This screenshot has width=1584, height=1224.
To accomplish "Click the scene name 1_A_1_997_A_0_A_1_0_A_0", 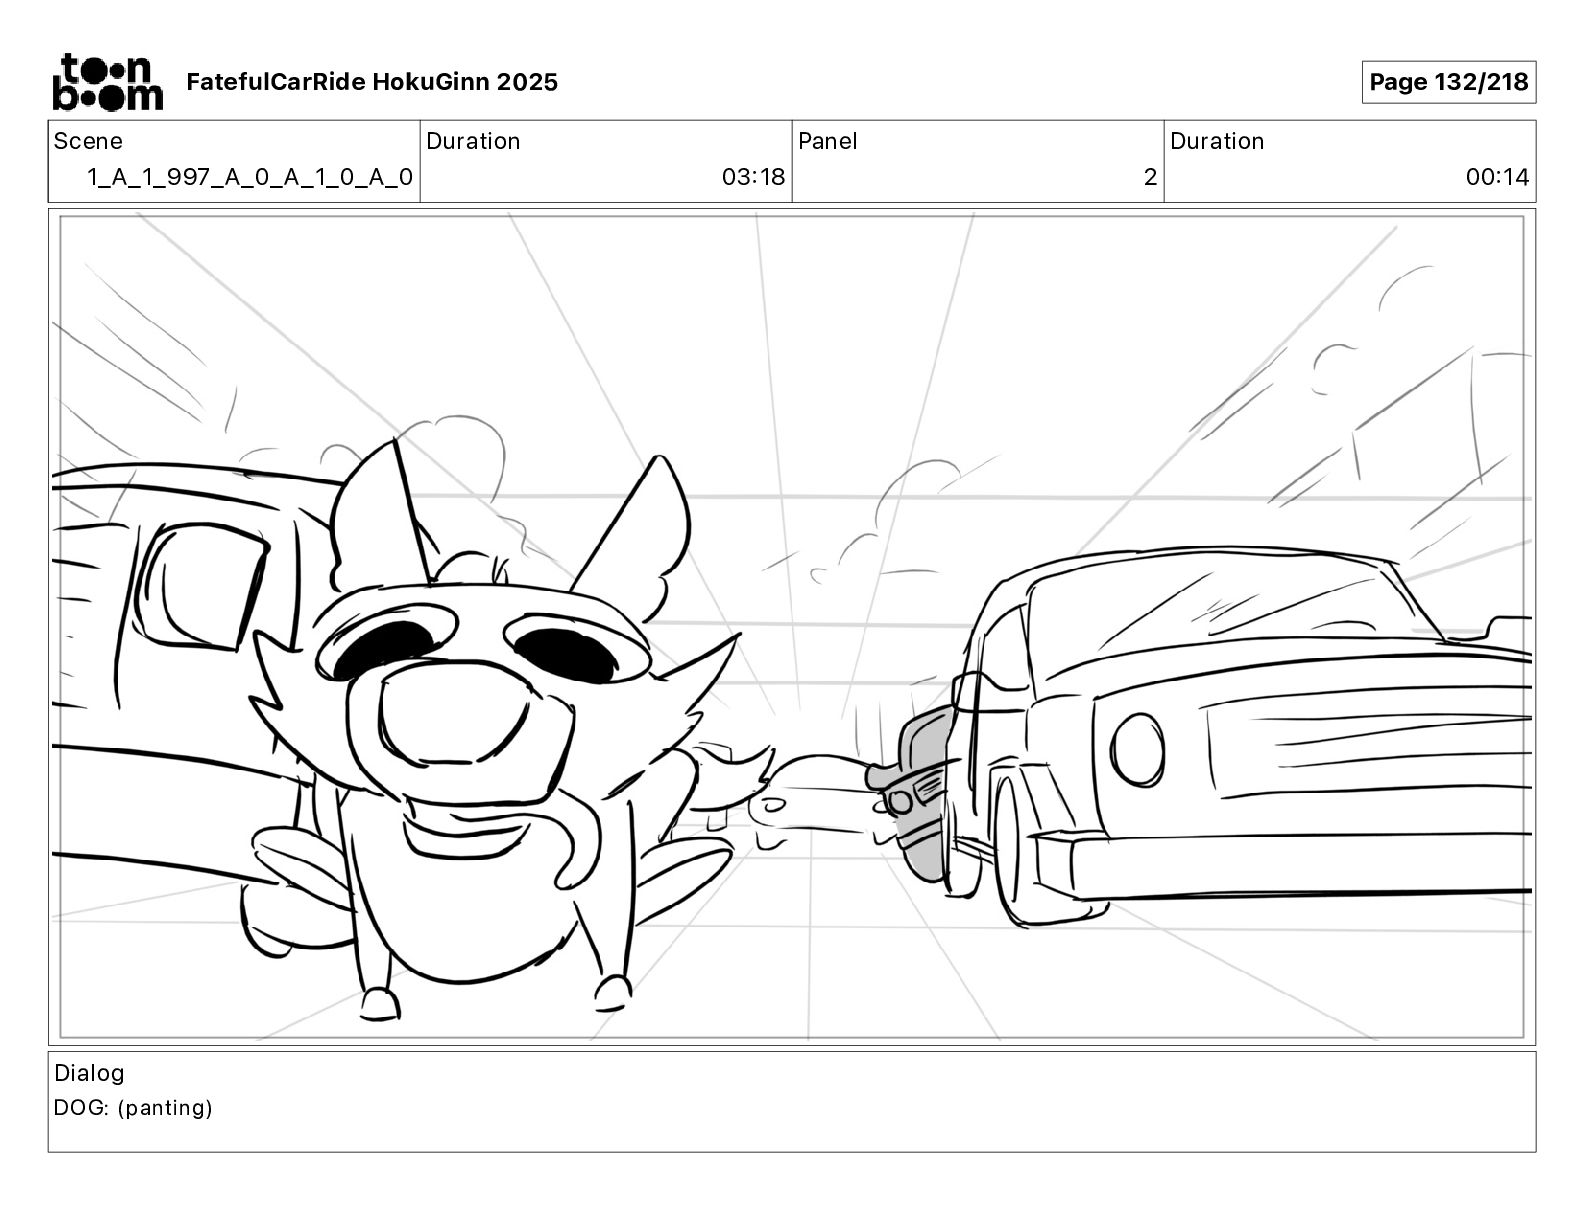I will [x=249, y=177].
